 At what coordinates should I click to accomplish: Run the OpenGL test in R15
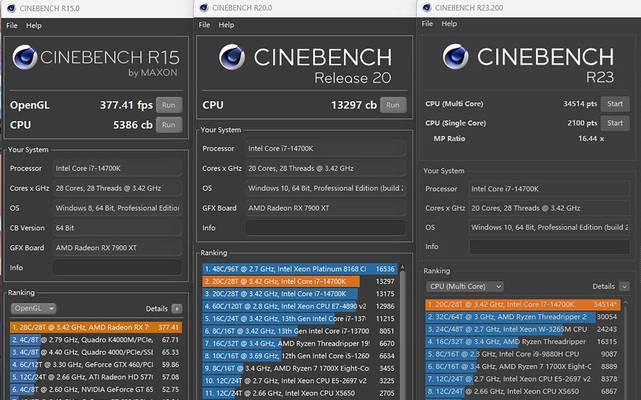coord(169,105)
